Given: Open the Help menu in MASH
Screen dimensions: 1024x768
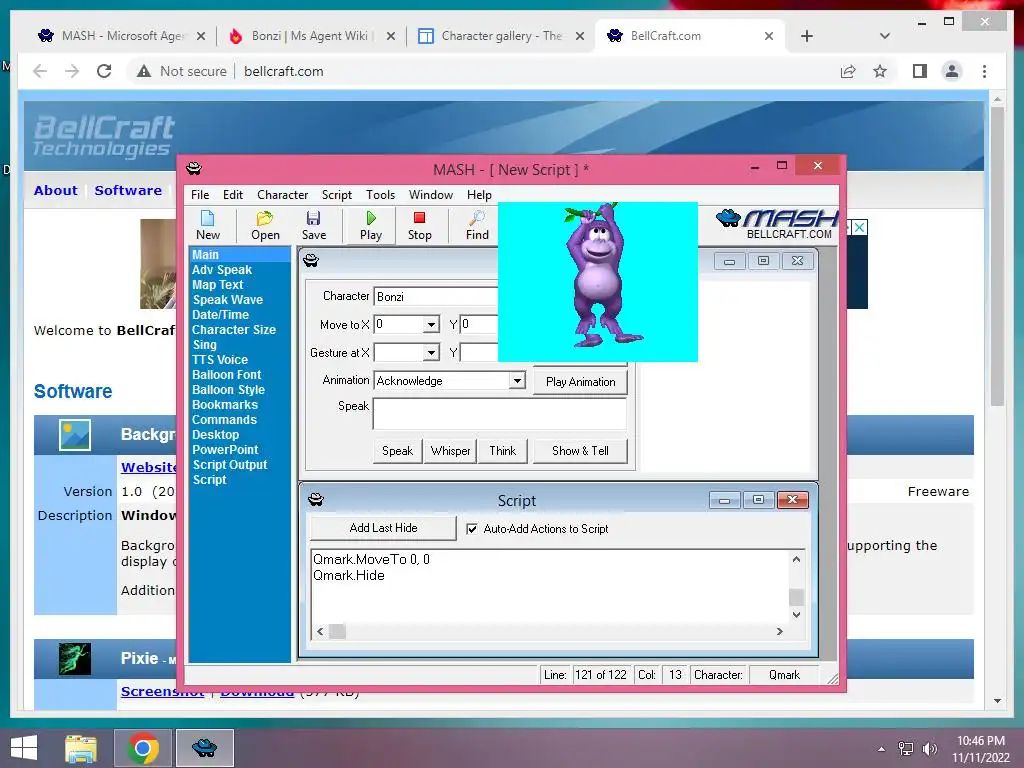Looking at the screenshot, I should tap(479, 195).
